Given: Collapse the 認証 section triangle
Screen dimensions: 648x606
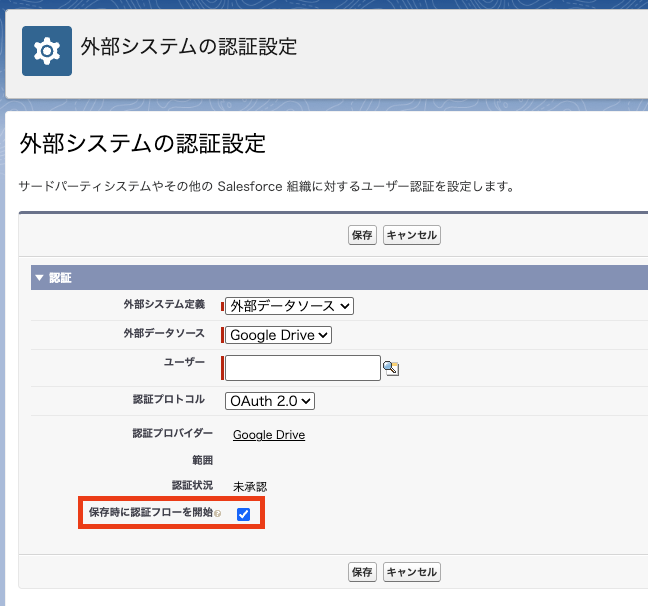Looking at the screenshot, I should 39,278.
